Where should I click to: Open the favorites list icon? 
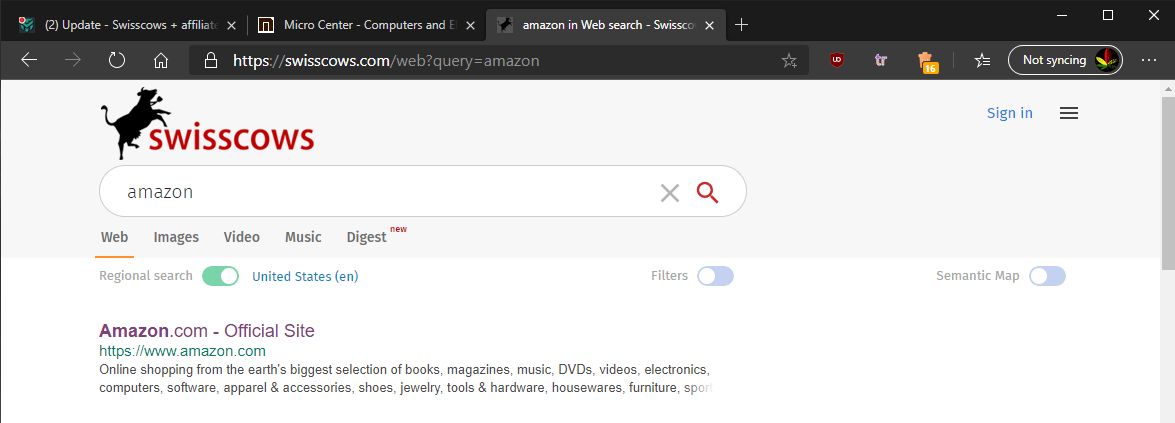click(x=982, y=60)
